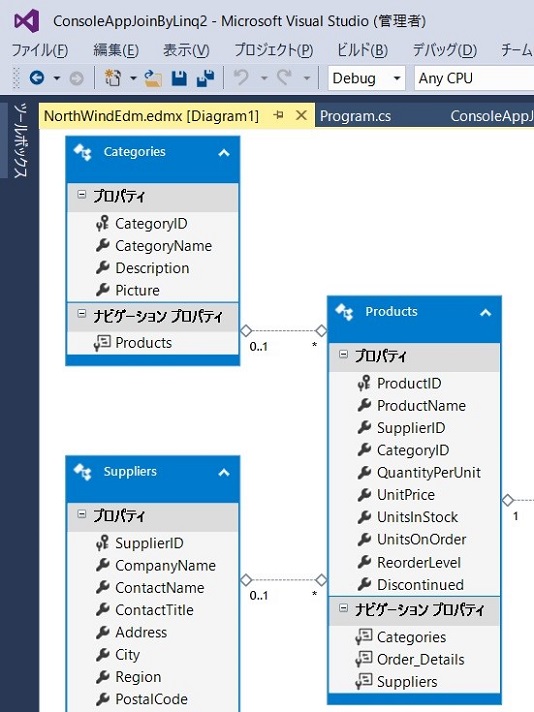Select the ContactName property in Suppliers

coord(159,588)
